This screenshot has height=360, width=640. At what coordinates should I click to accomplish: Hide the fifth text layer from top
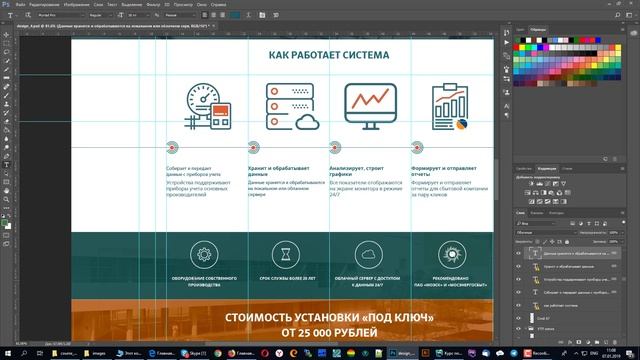[x=518, y=305]
